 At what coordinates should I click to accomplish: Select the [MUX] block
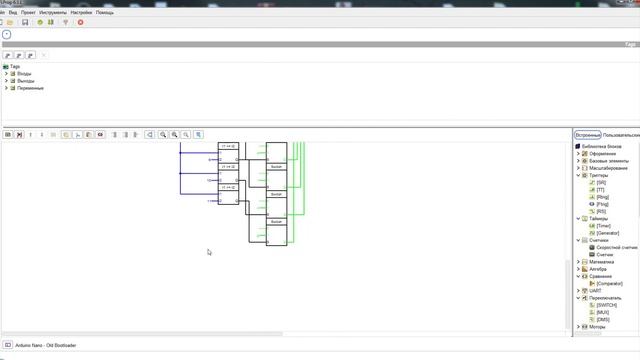pos(603,313)
